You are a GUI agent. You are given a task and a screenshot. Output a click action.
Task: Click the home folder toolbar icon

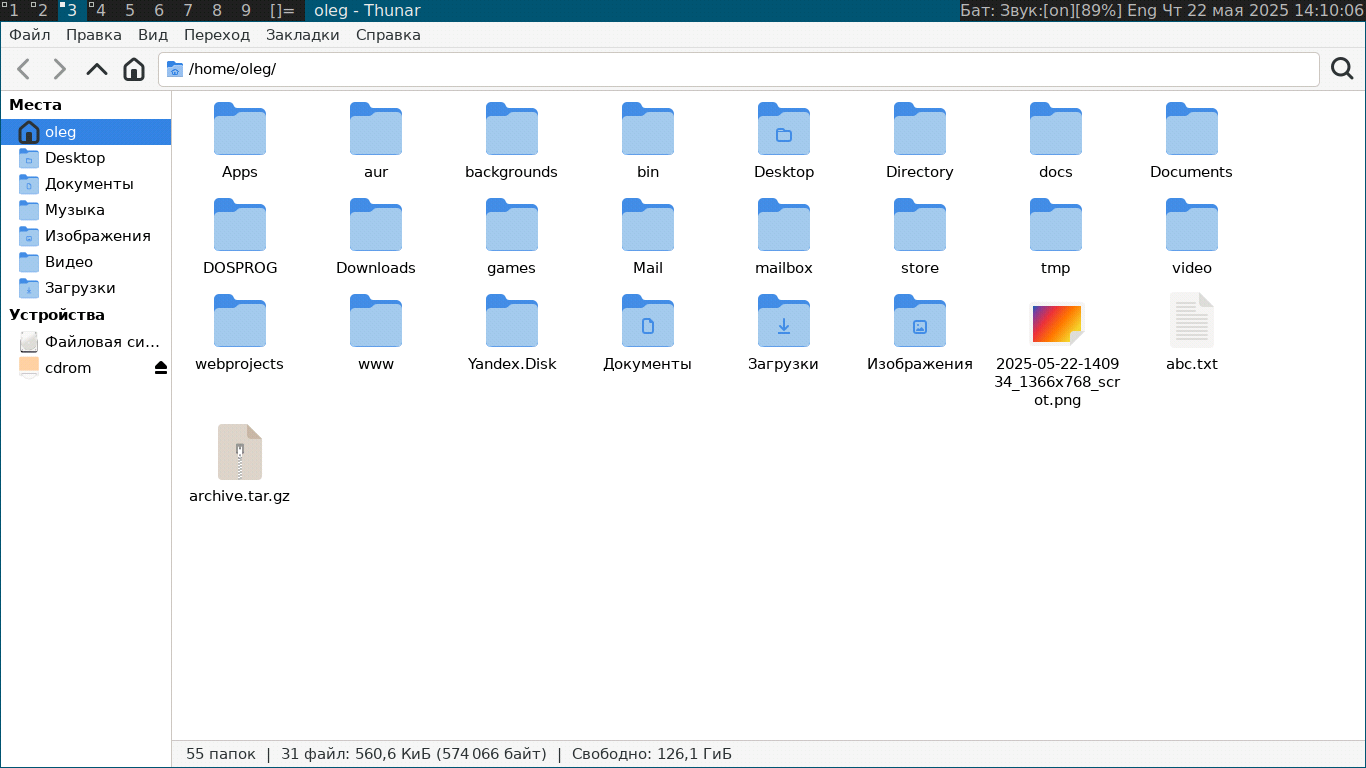(134, 69)
